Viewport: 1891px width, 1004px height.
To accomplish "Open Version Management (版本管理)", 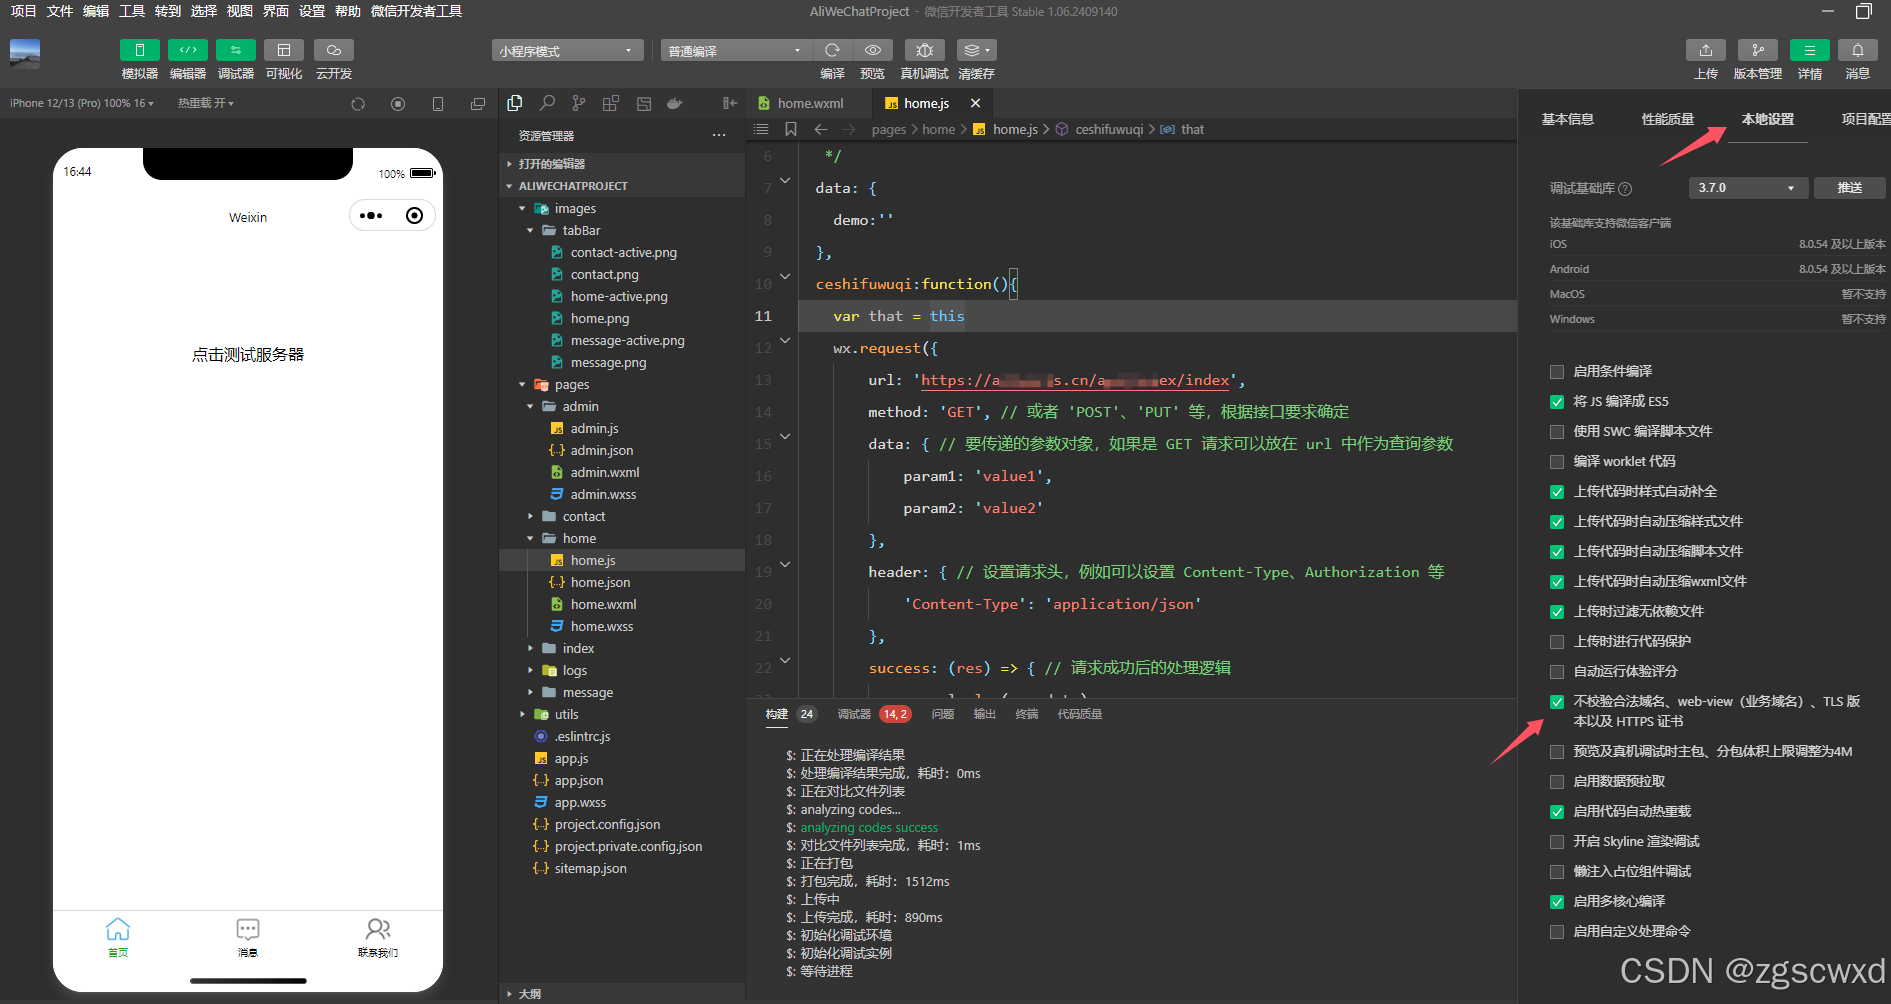I will [x=1758, y=50].
